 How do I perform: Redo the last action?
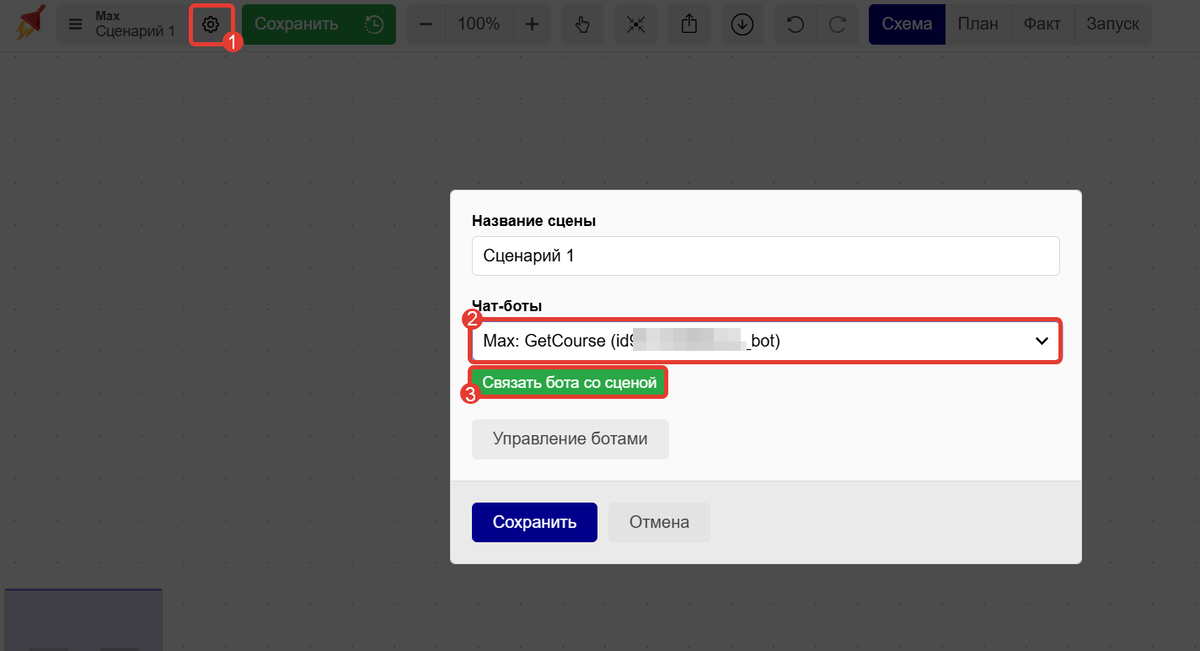tap(838, 23)
